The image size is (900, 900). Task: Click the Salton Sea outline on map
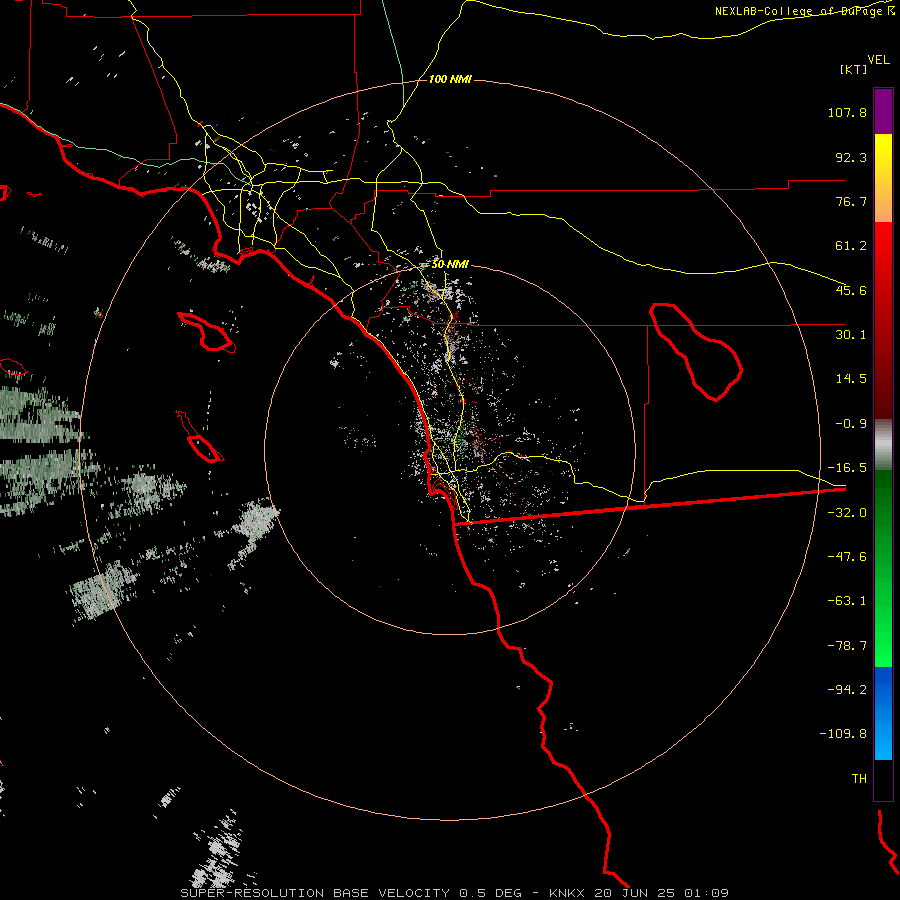pos(696,351)
